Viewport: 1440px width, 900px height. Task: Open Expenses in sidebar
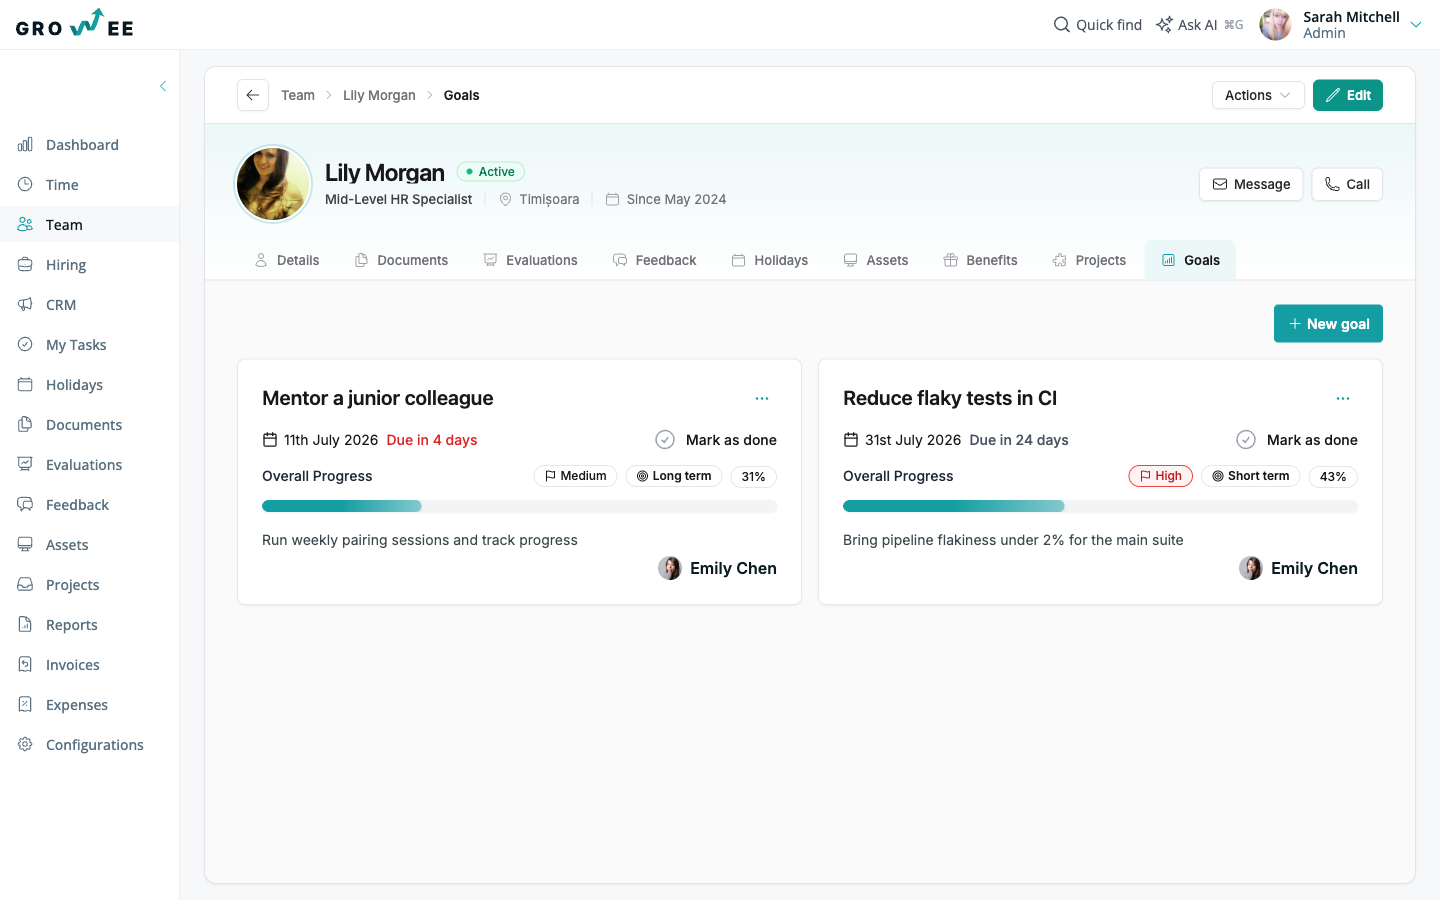coord(77,705)
